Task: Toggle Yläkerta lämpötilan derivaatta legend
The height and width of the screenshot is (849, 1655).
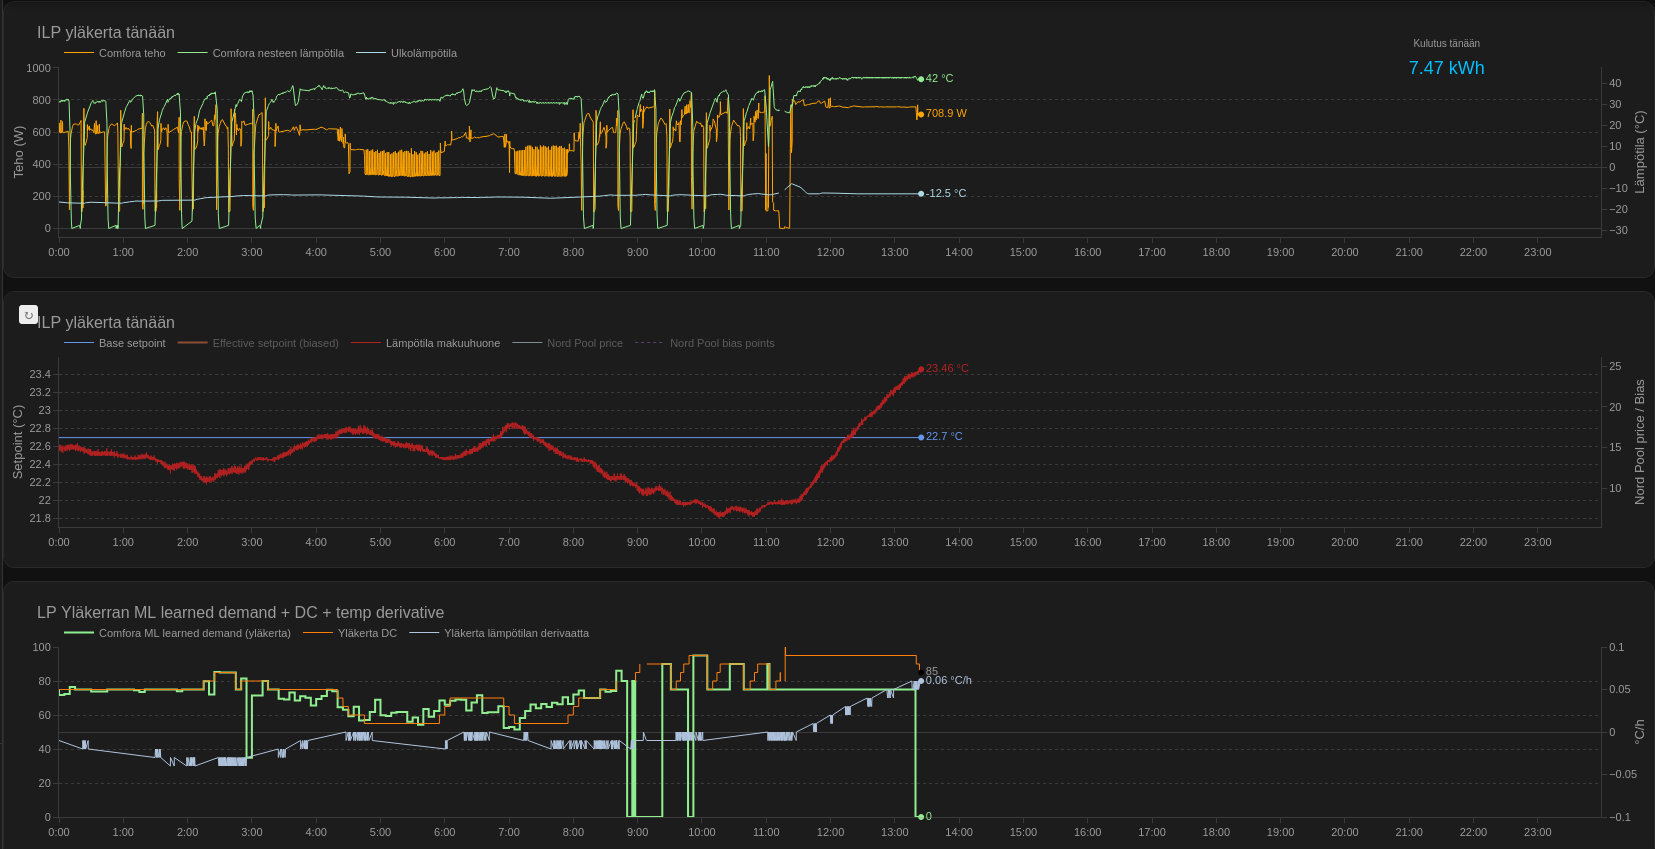Action: [516, 634]
